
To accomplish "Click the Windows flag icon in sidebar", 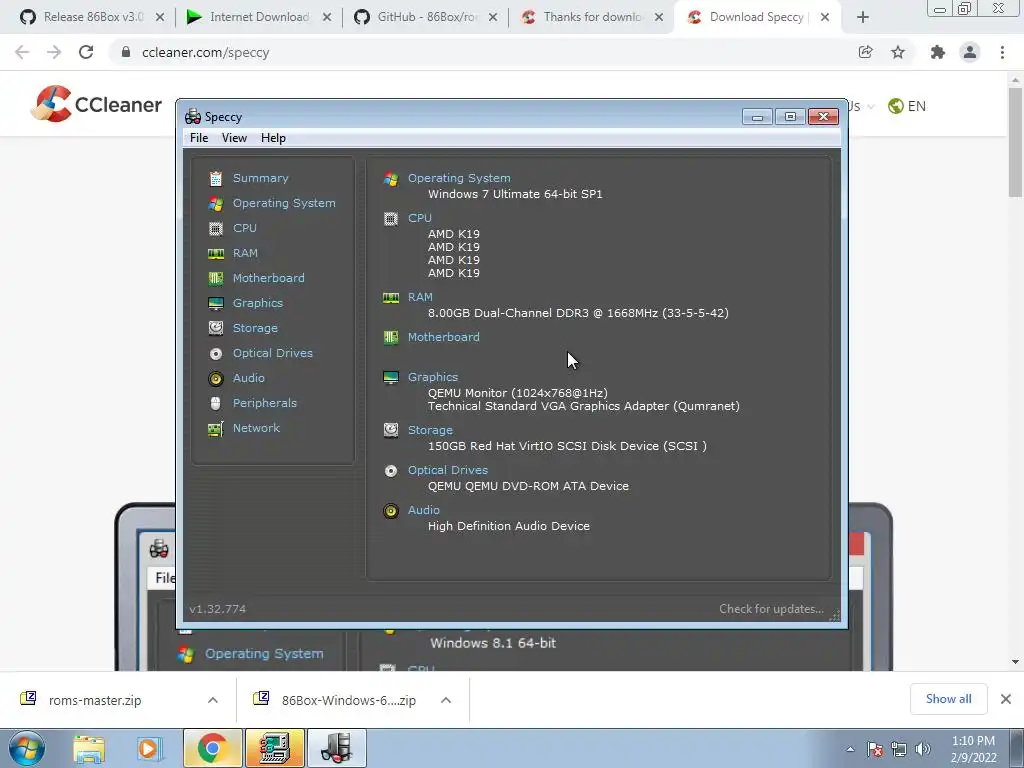I will tap(216, 204).
